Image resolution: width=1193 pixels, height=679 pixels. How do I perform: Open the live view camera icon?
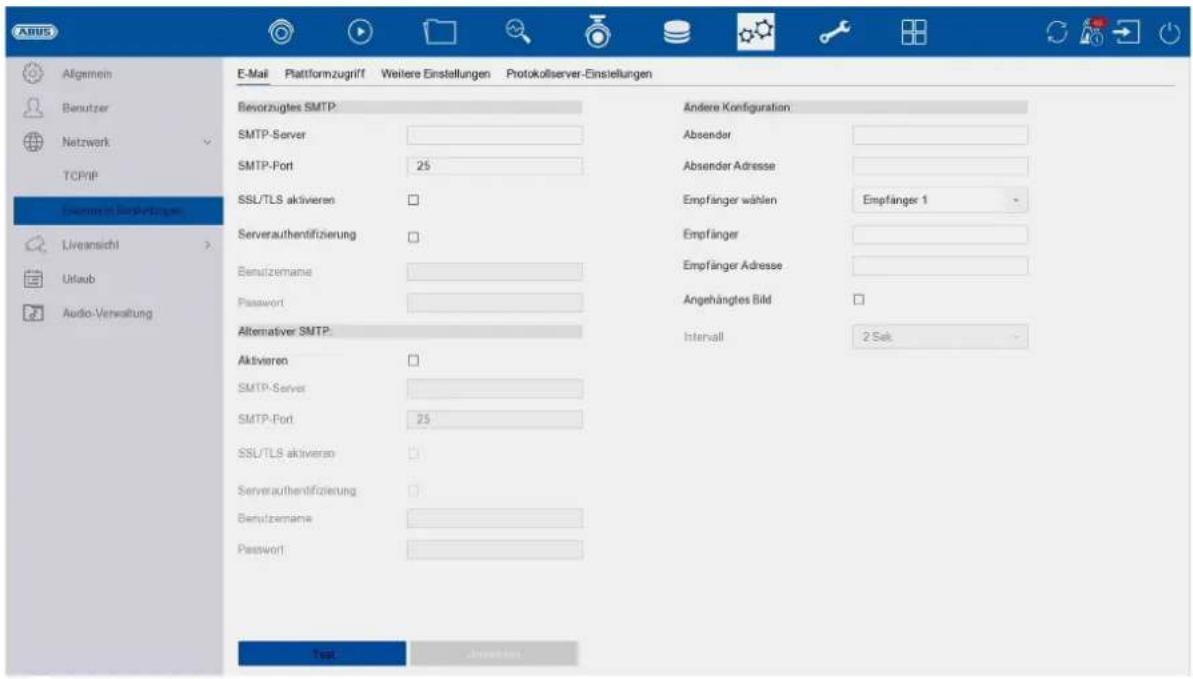click(282, 32)
